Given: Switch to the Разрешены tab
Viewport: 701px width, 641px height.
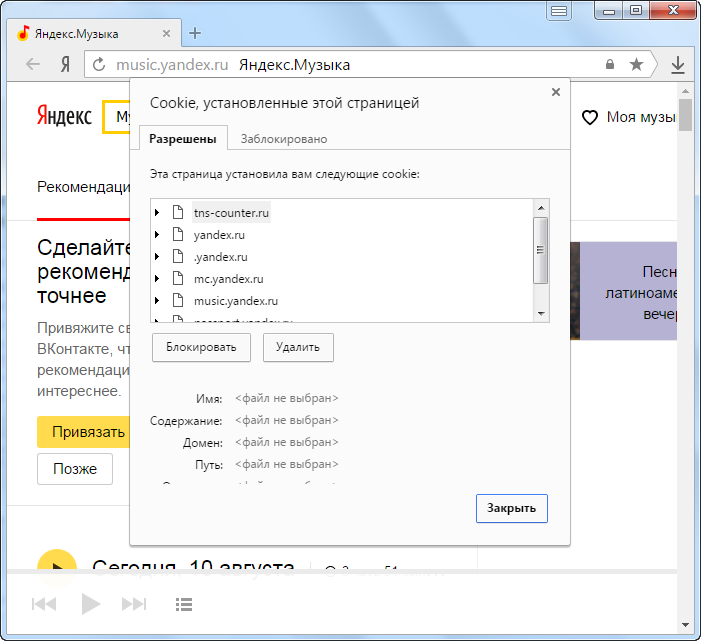Looking at the screenshot, I should tap(183, 139).
